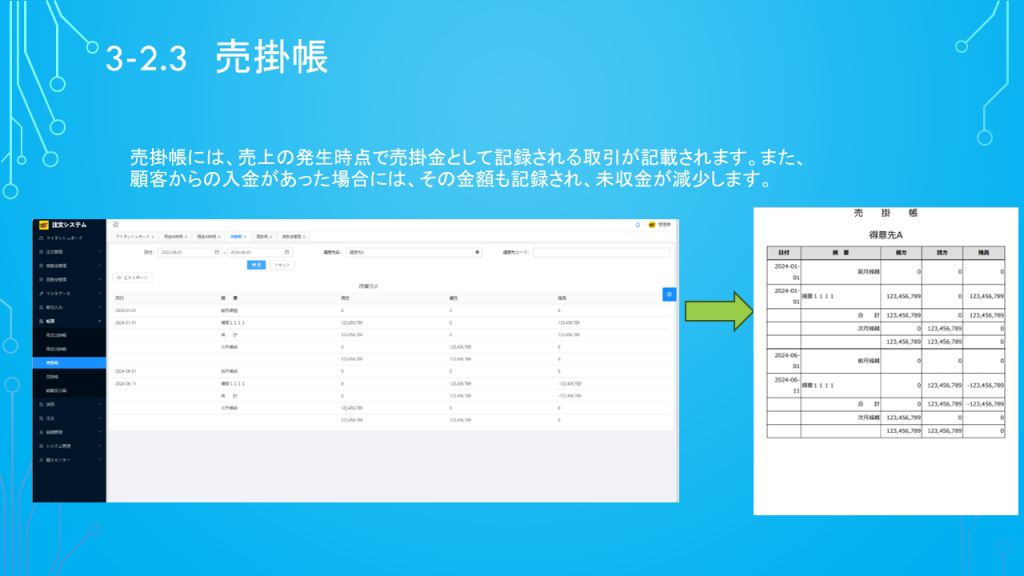The image size is (1024, 576).
Task: Open calendar icon in start date field
Action: coord(217,252)
